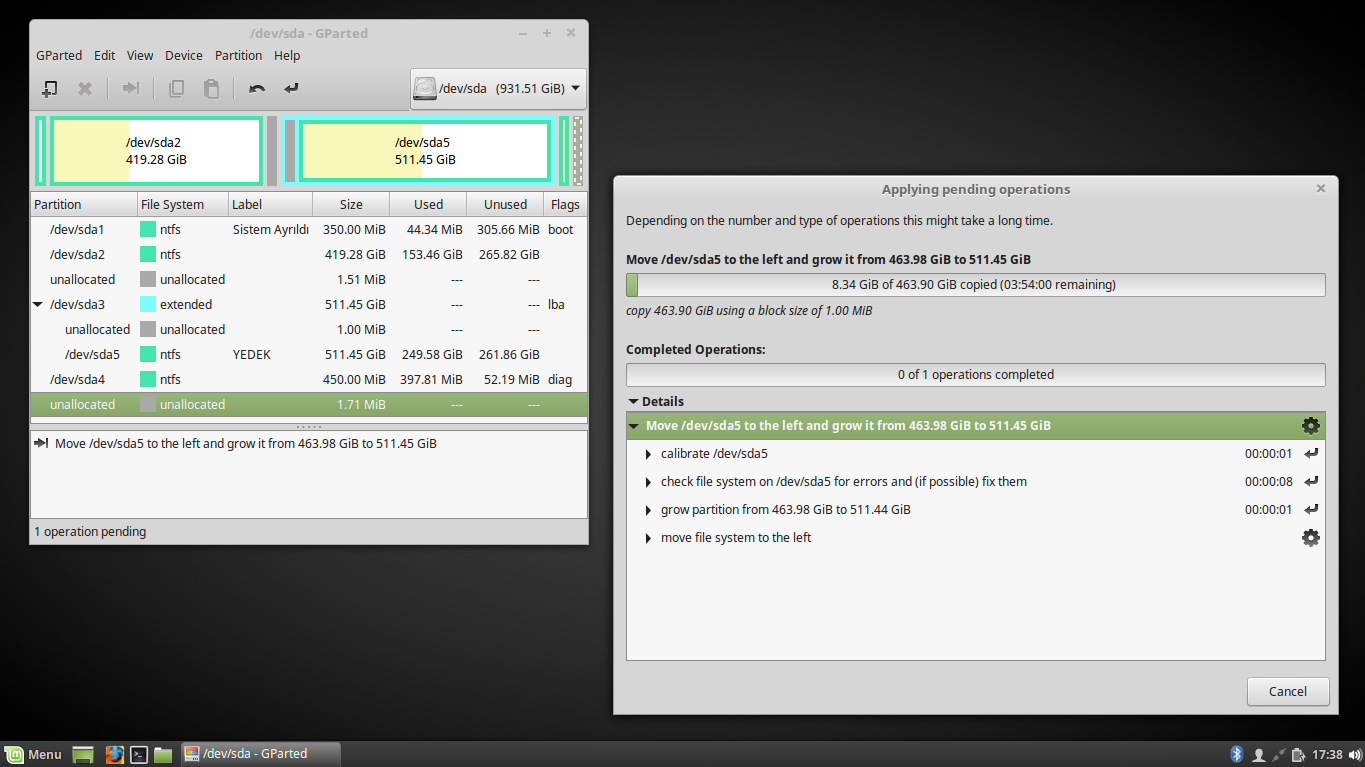Open the Device menu

(184, 56)
